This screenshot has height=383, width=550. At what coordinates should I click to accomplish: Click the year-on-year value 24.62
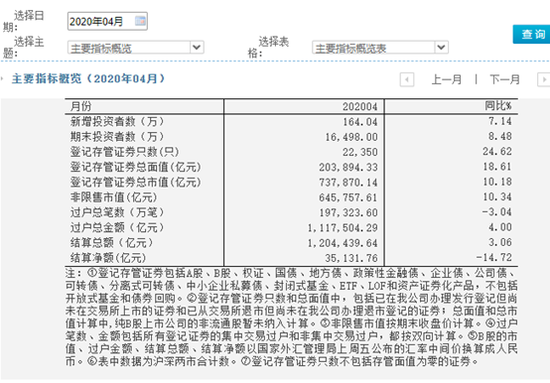pos(497,151)
